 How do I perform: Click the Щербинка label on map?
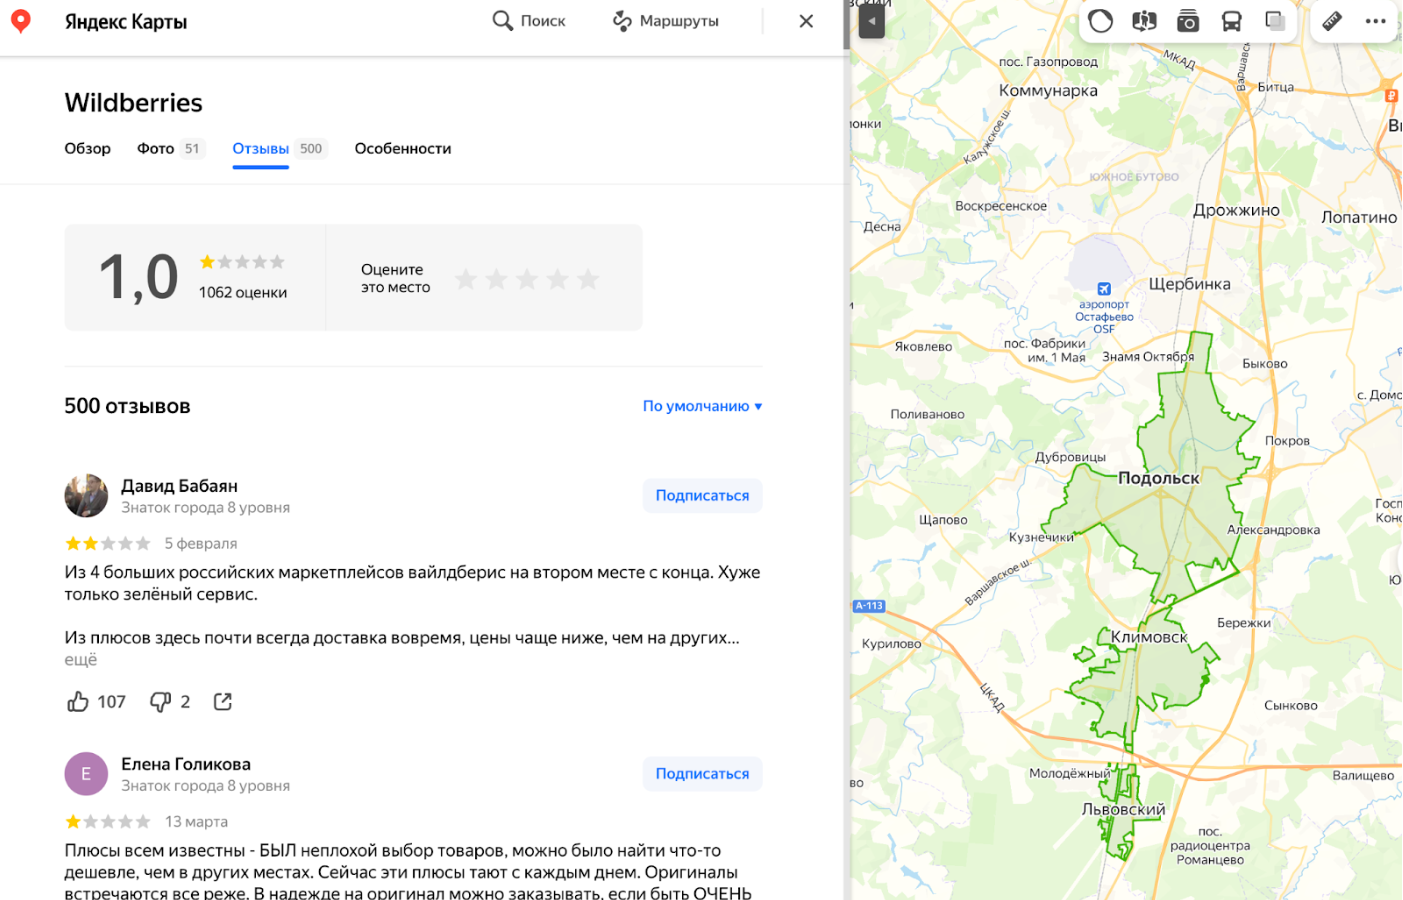point(1189,284)
